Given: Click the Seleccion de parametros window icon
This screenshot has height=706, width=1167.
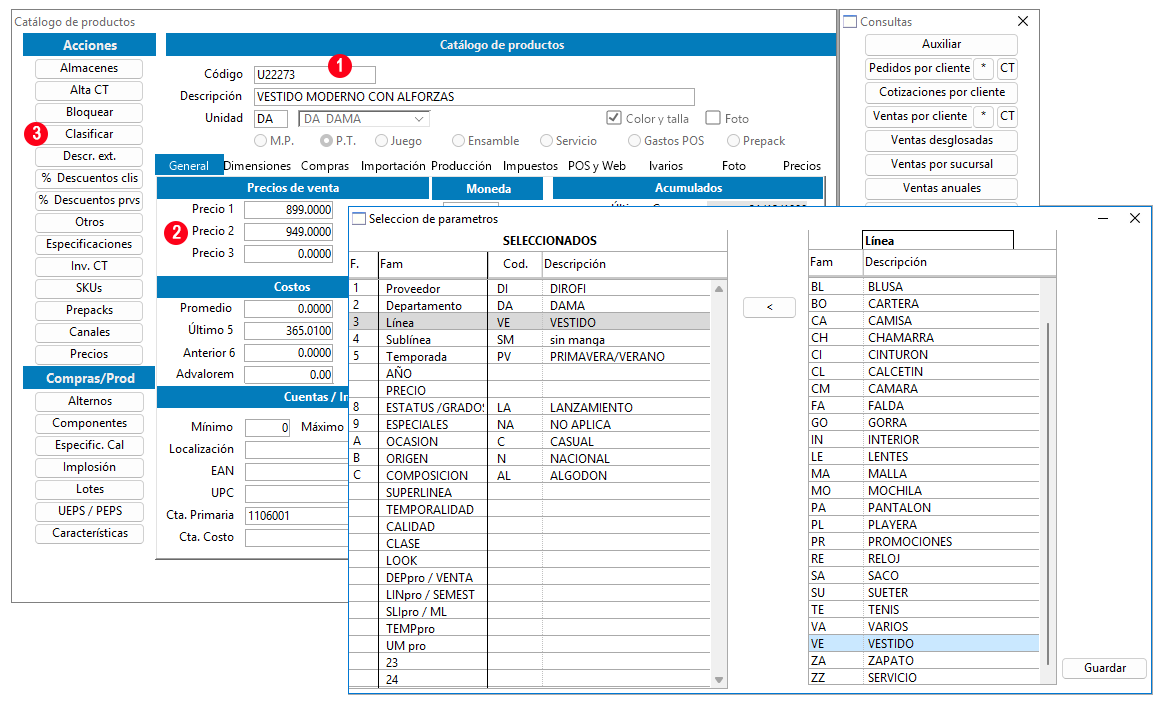Looking at the screenshot, I should 359,219.
